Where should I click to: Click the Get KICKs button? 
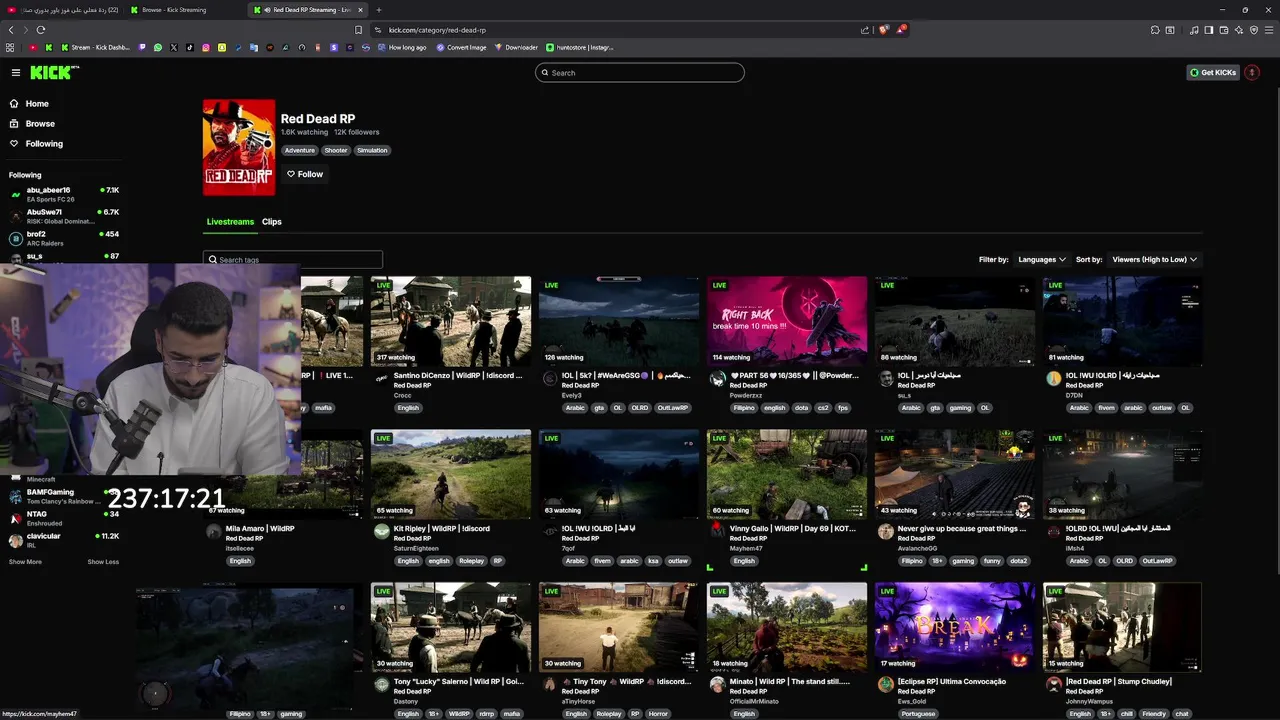1213,72
